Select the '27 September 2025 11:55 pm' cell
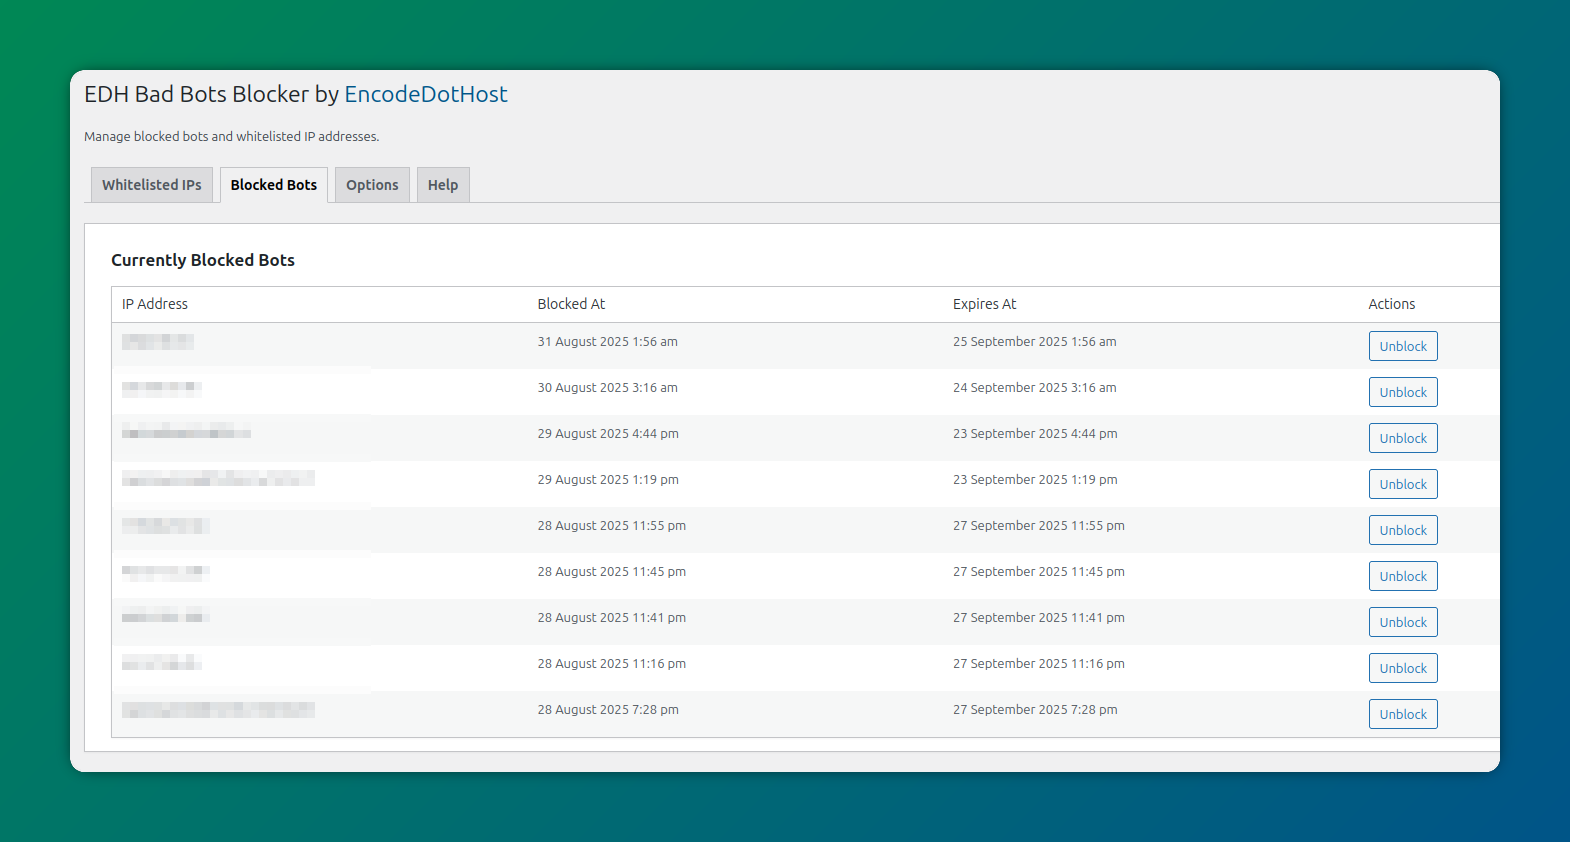Screen dimensions: 1570x842 (x=1039, y=526)
